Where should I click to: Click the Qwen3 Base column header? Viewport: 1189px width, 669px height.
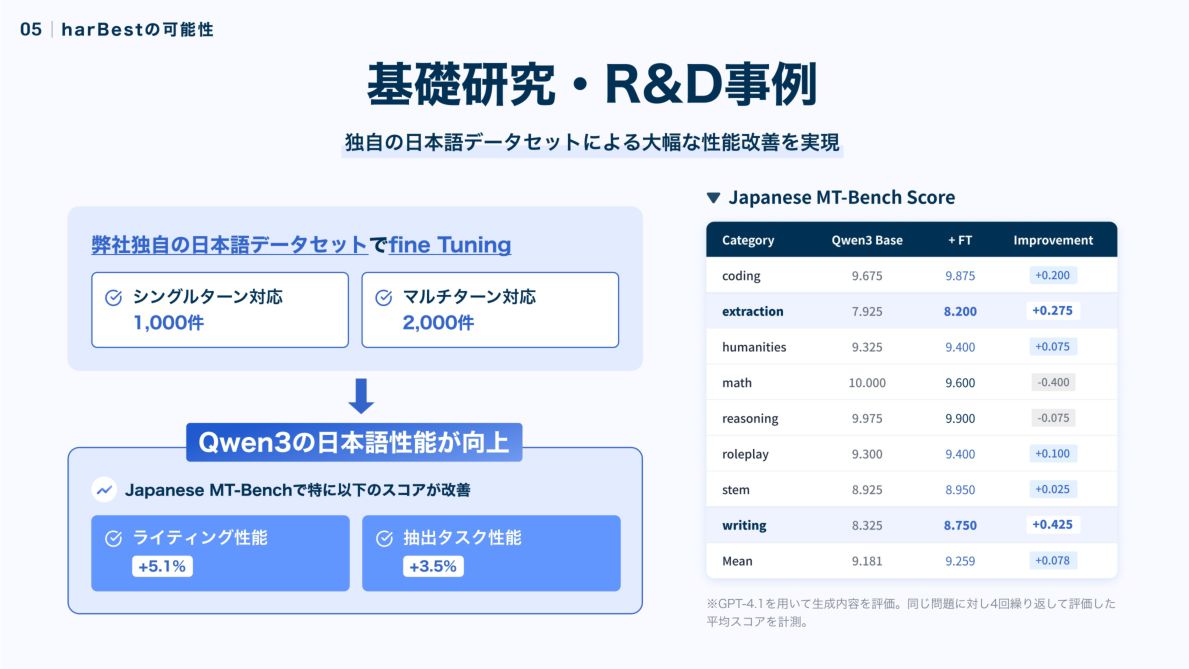[x=867, y=240]
